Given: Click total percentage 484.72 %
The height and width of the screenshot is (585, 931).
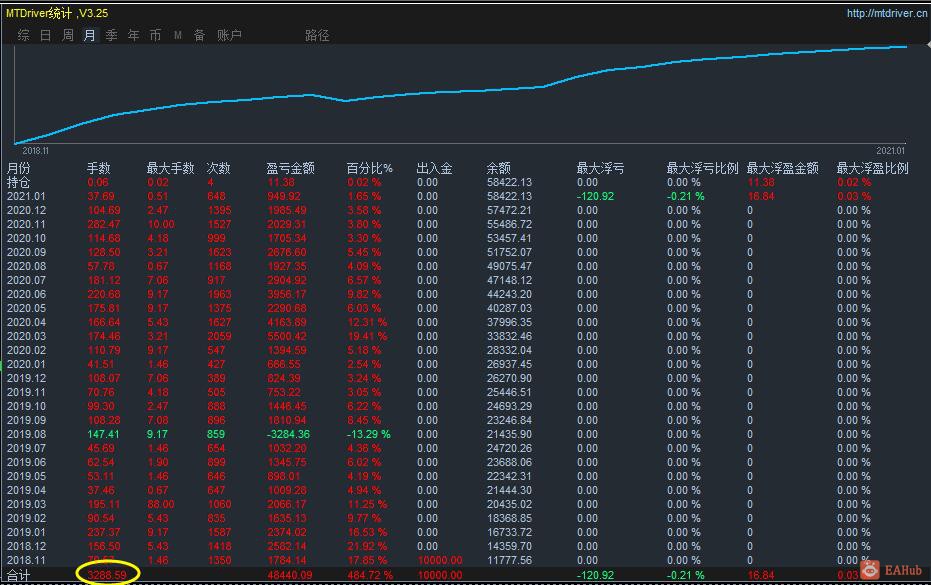Looking at the screenshot, I should pyautogui.click(x=370, y=575).
